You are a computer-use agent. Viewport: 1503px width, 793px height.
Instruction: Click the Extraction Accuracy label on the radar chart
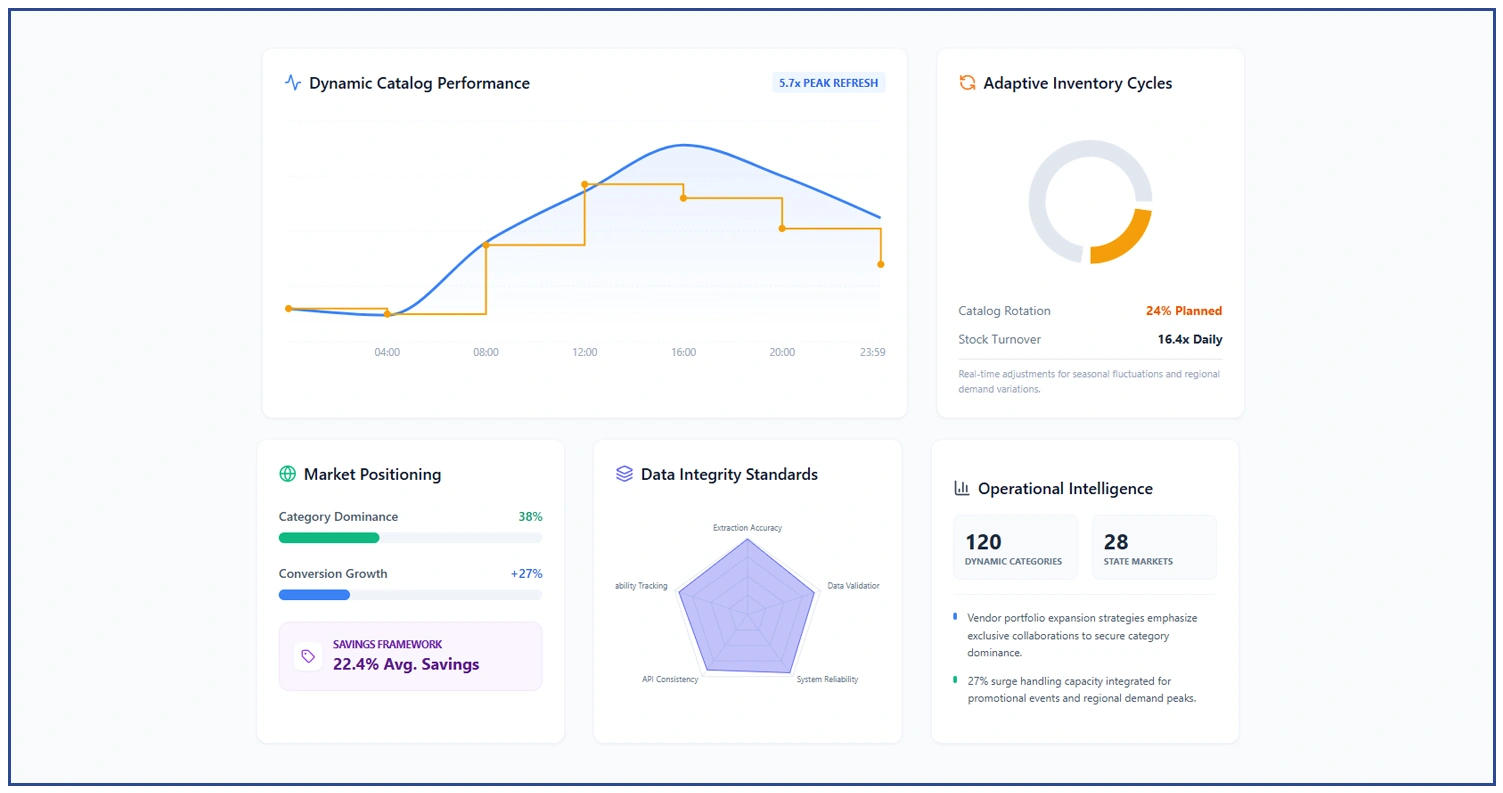(747, 527)
